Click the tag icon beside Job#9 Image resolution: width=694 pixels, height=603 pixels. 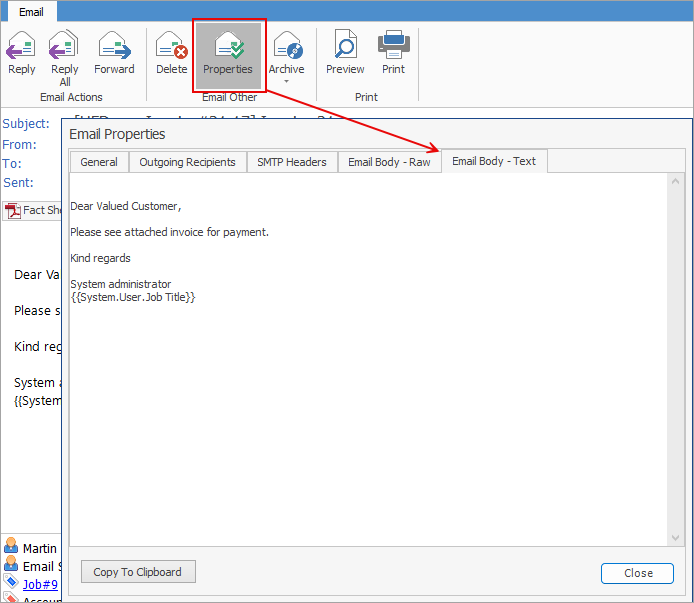[11, 581]
